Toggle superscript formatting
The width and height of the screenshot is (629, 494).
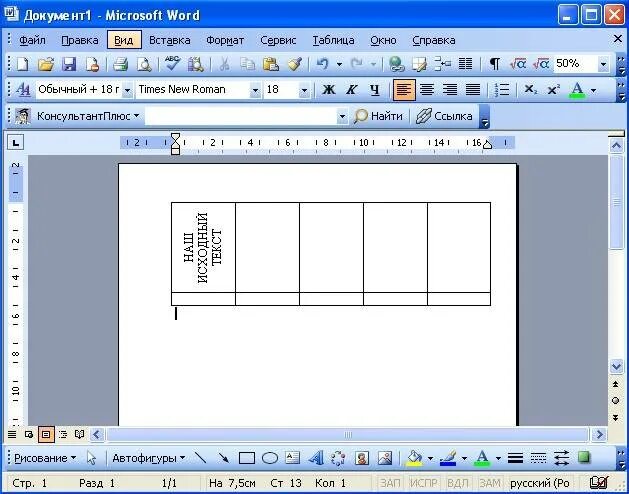tap(554, 90)
